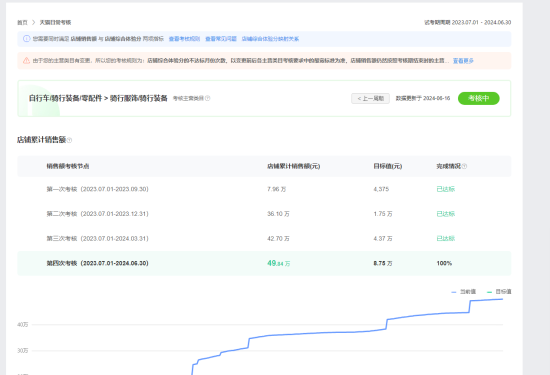Click the 100% completion value
550x375 pixels.
(444, 263)
